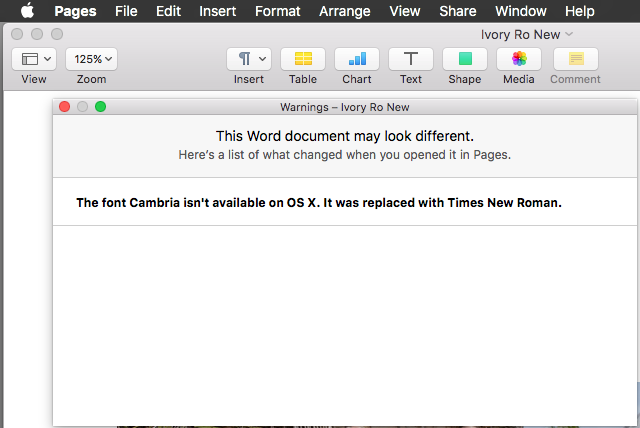Click the Warnings – Ivory Ro New title bar

(345, 107)
